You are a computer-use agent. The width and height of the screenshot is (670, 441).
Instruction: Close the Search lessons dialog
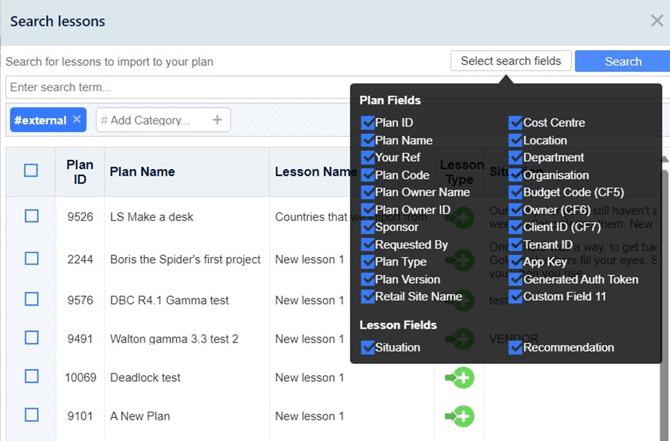[657, 21]
